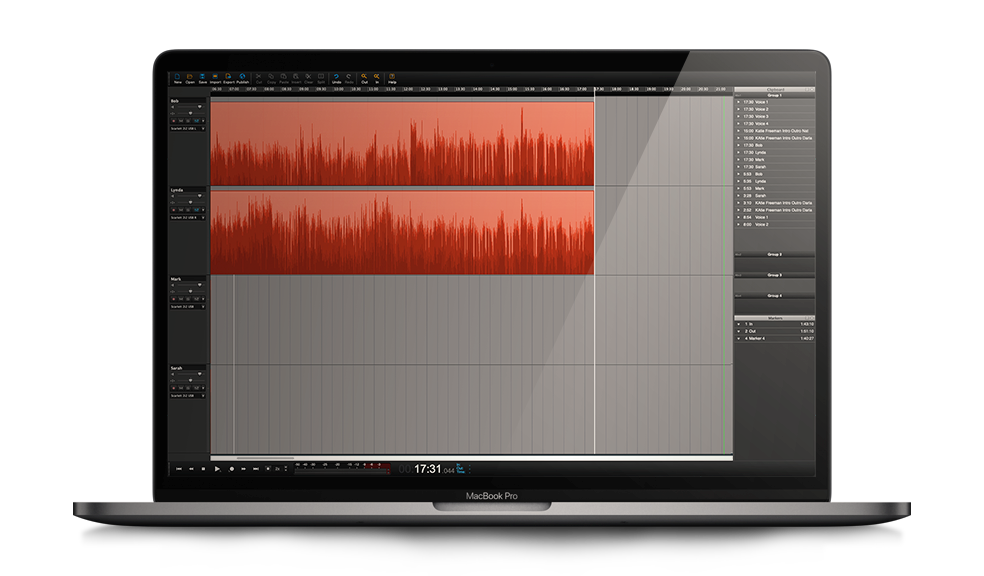Select clipboard item '17:30 Voice 3'
This screenshot has height=576, width=984.
click(x=774, y=116)
